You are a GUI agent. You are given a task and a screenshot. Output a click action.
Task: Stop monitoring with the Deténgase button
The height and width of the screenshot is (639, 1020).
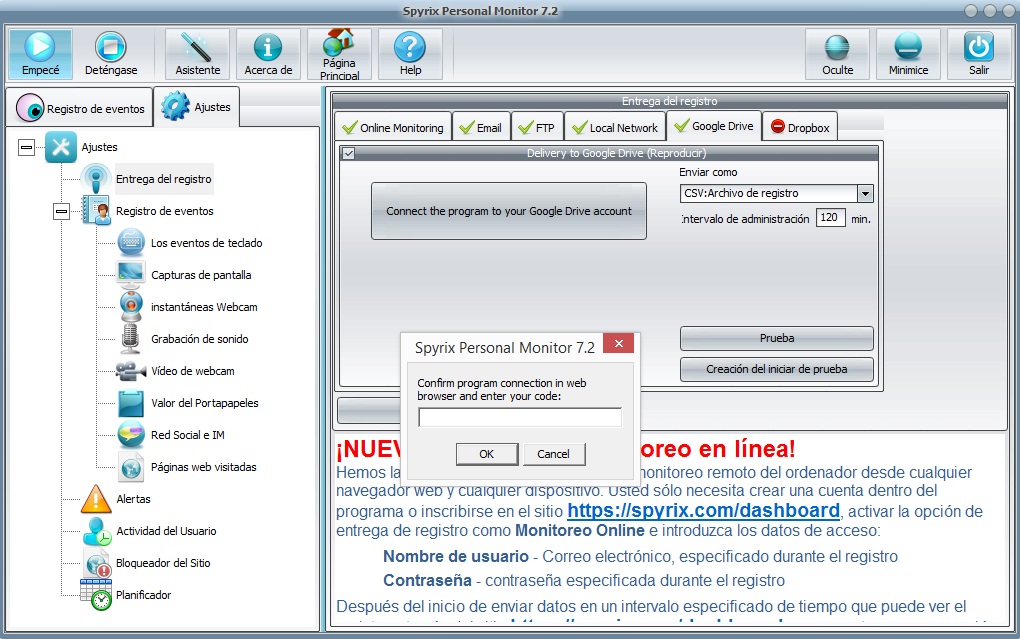click(x=111, y=54)
